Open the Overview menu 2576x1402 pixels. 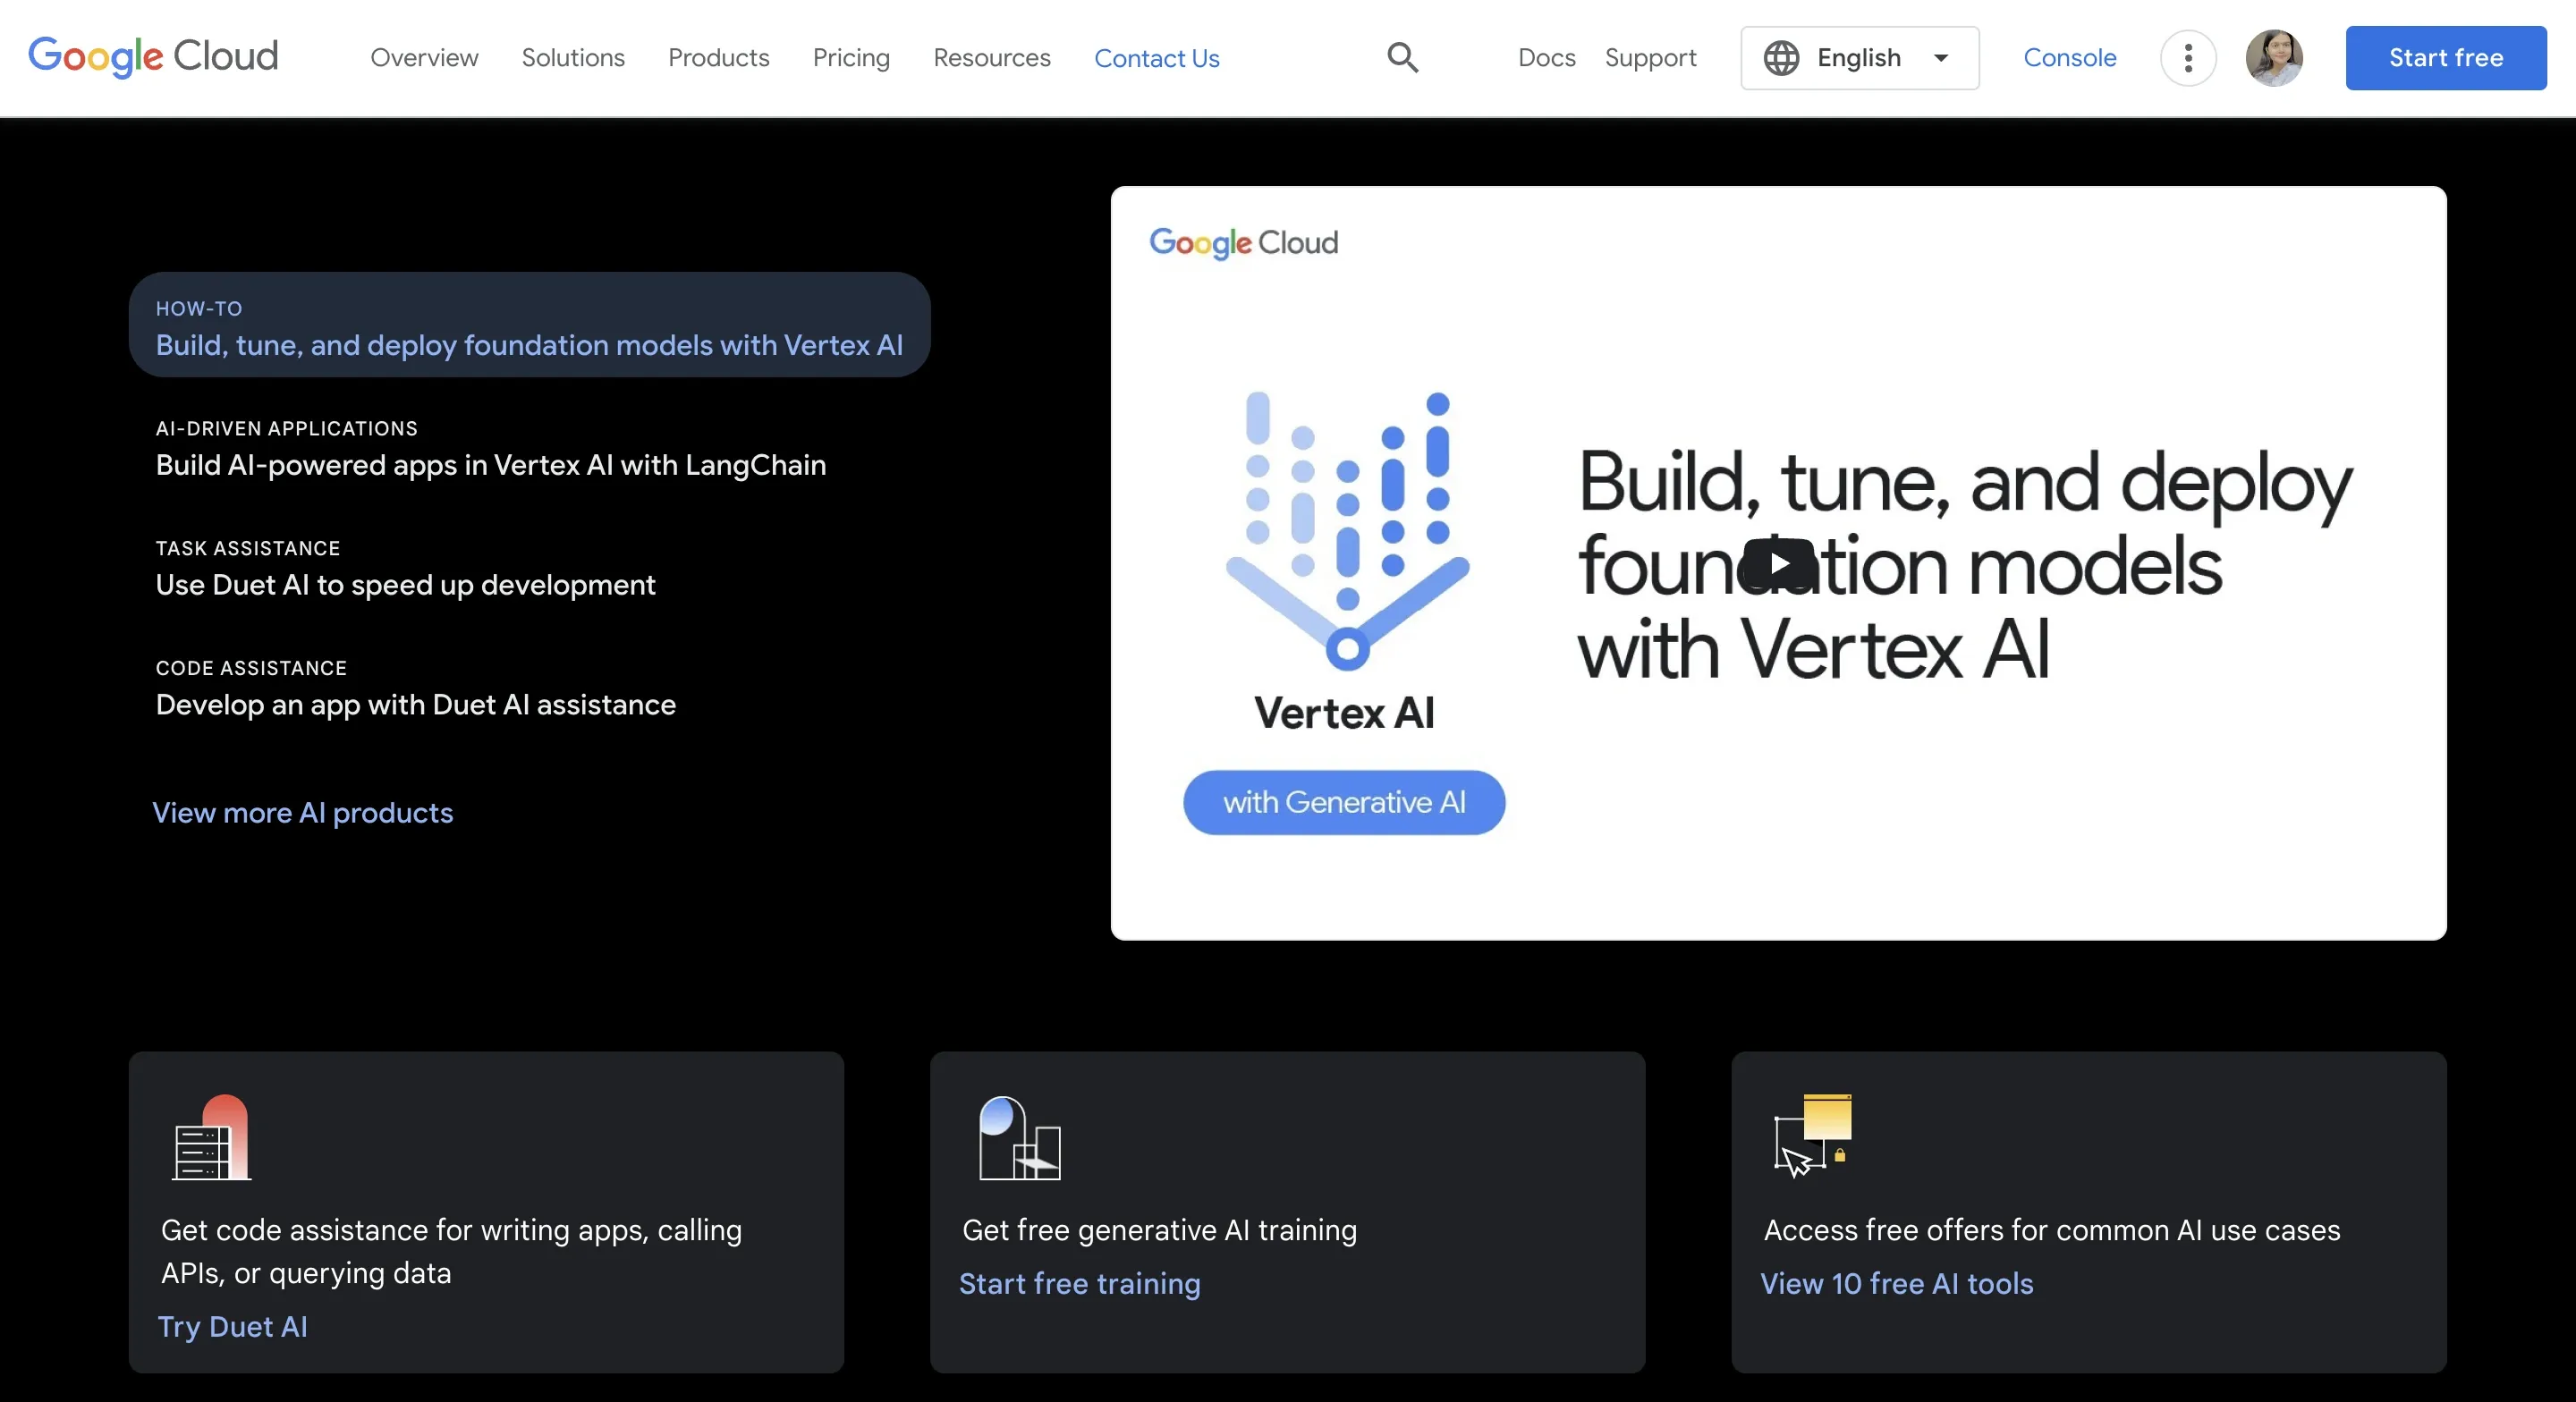424,58
